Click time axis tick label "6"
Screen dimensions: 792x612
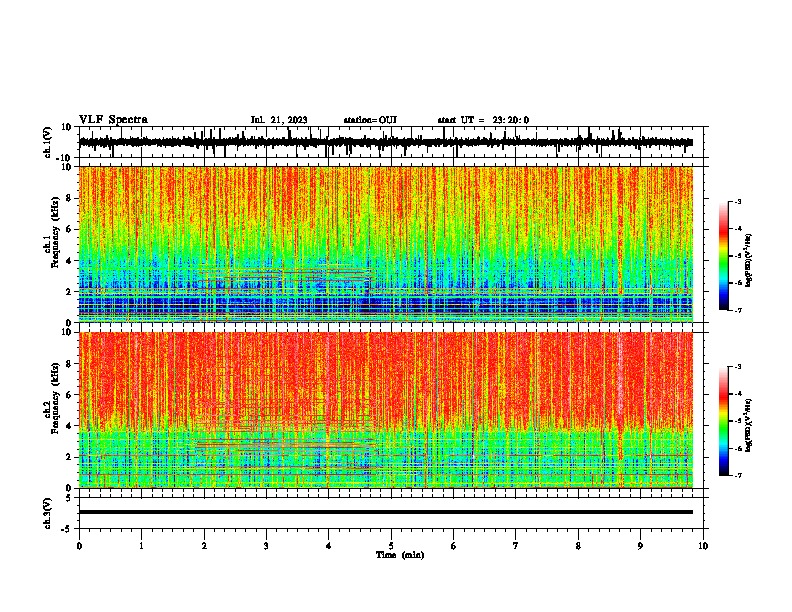454,546
